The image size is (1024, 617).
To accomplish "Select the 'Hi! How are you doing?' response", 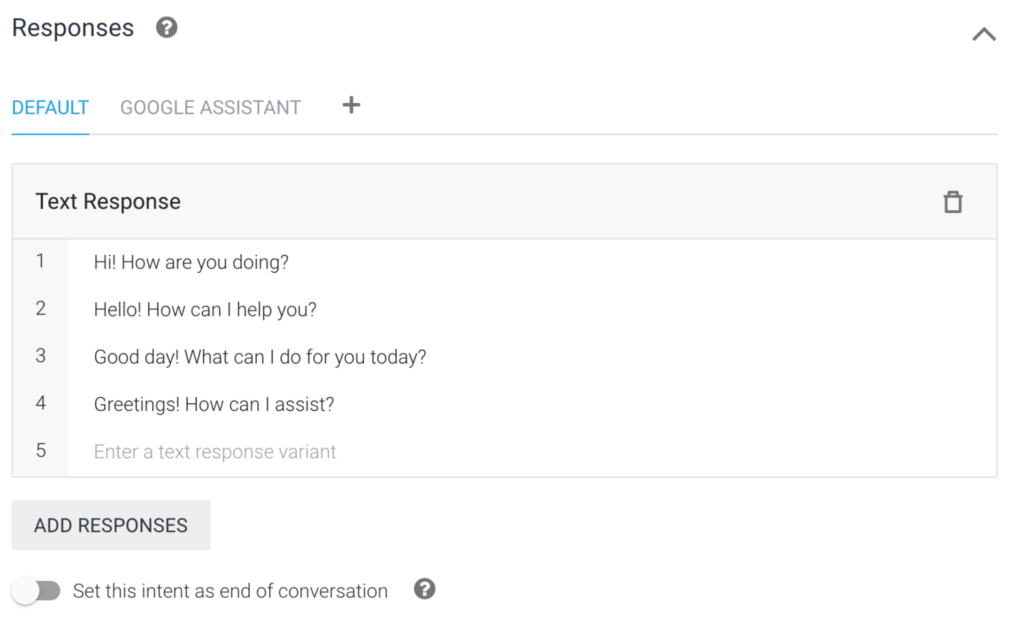I will pos(191,262).
